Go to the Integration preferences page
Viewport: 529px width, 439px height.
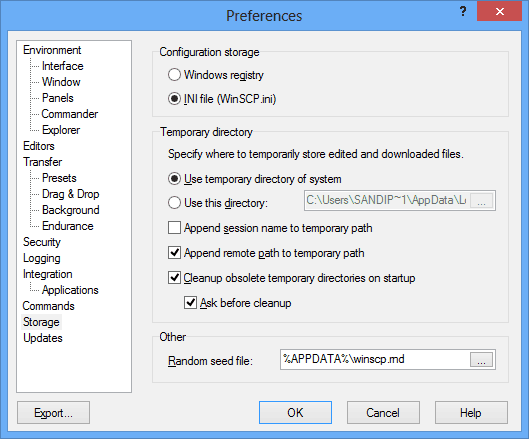tap(48, 274)
